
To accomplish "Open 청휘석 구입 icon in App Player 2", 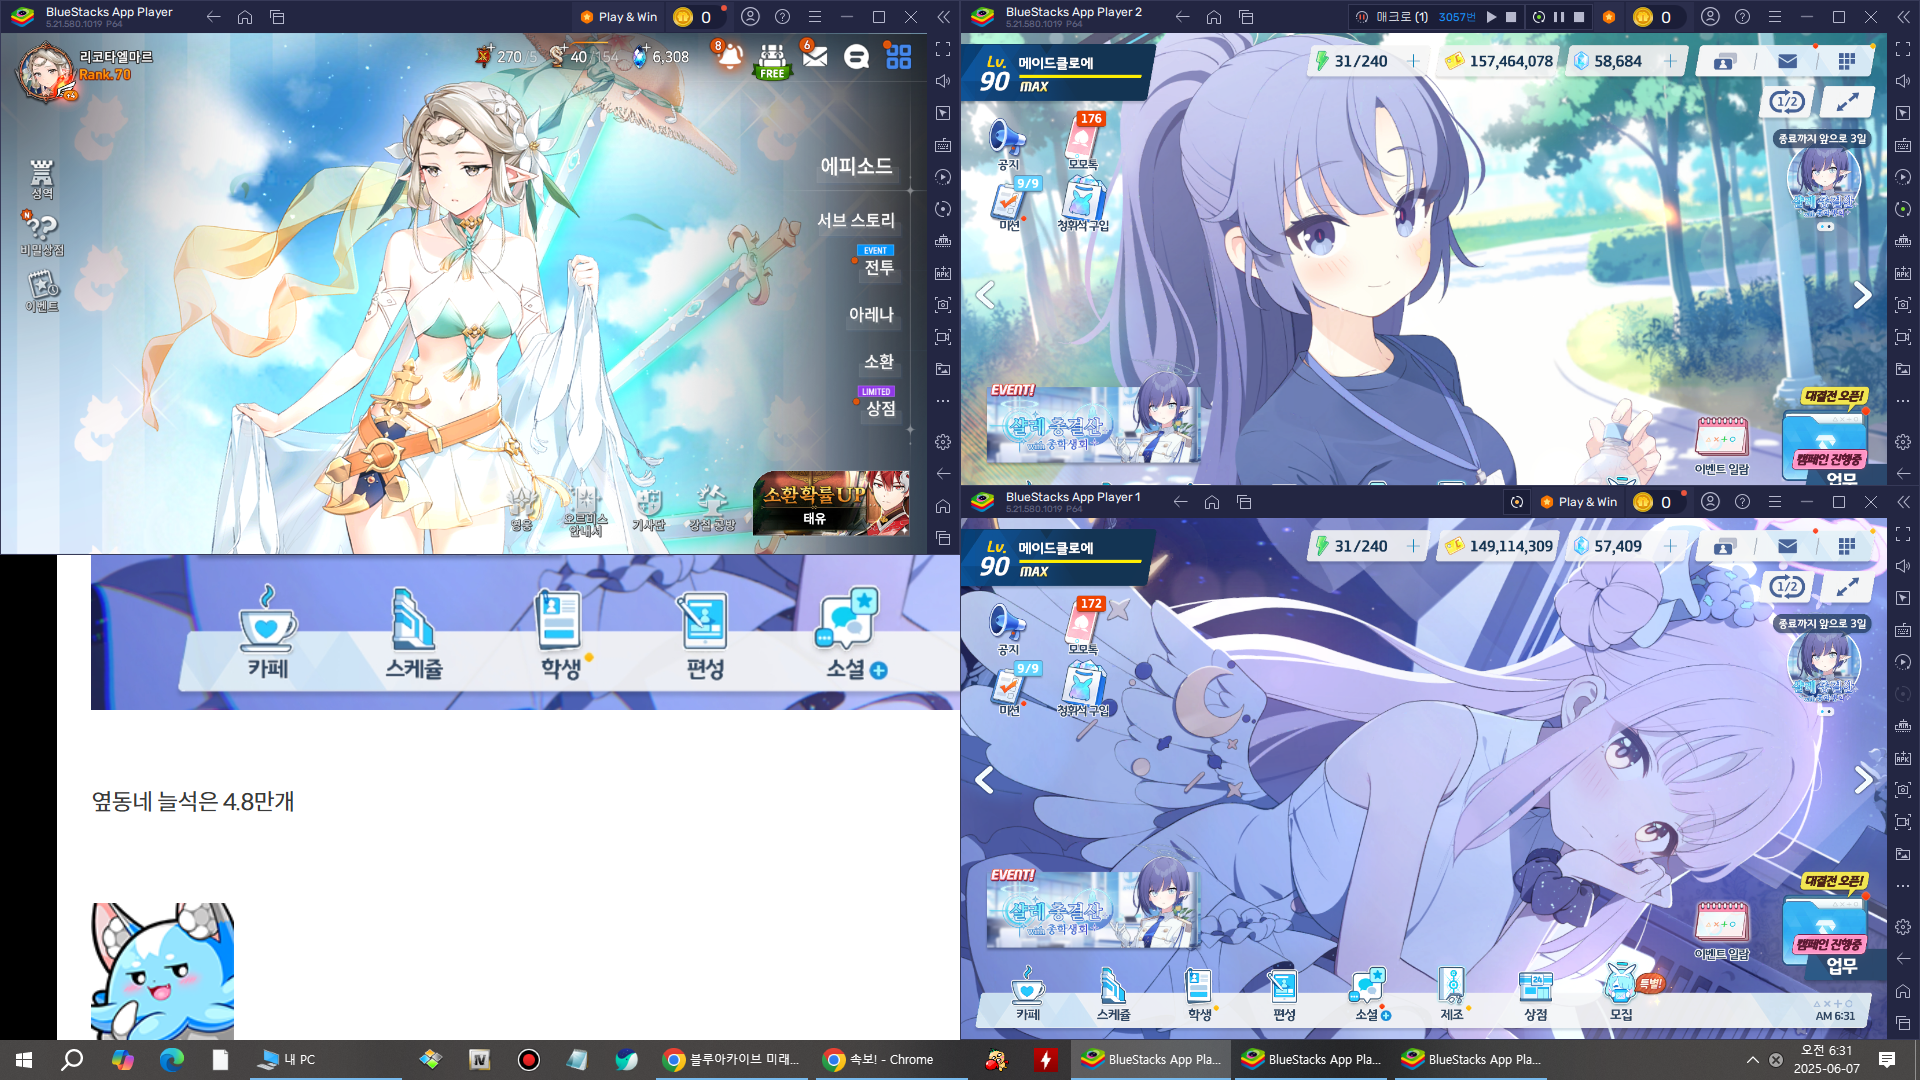I will pos(1083,205).
